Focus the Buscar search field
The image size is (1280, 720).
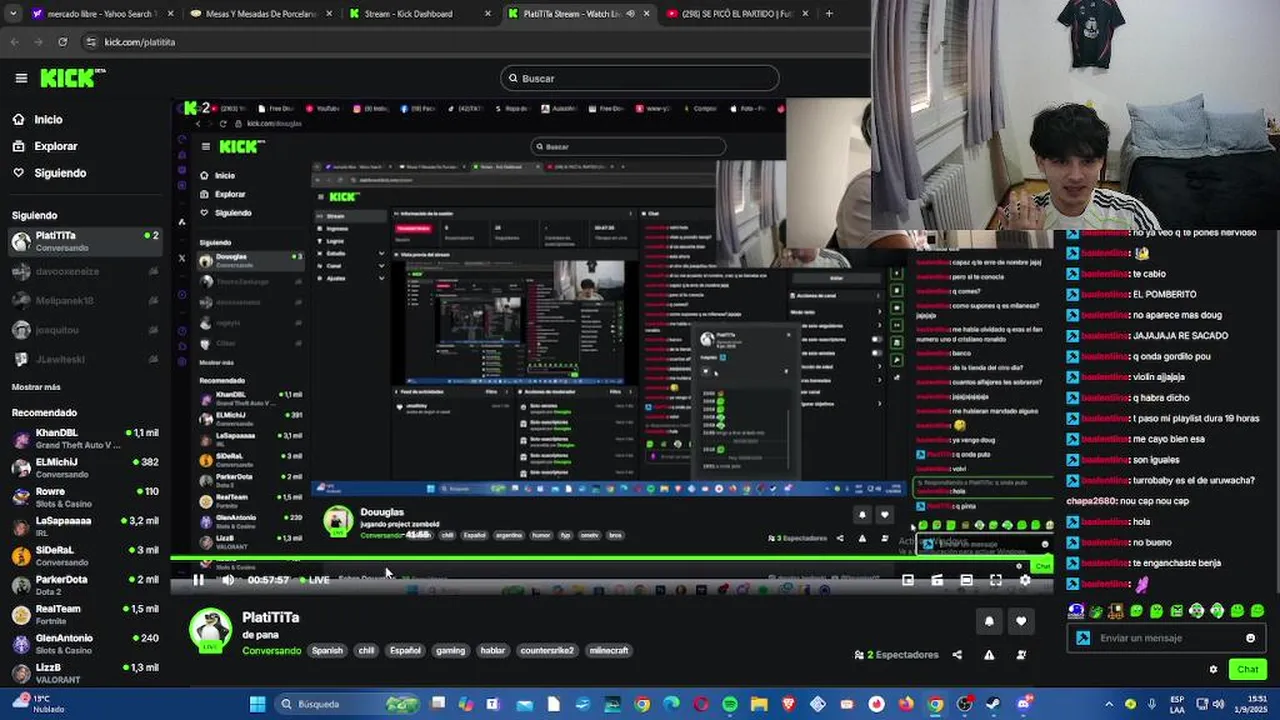point(640,78)
